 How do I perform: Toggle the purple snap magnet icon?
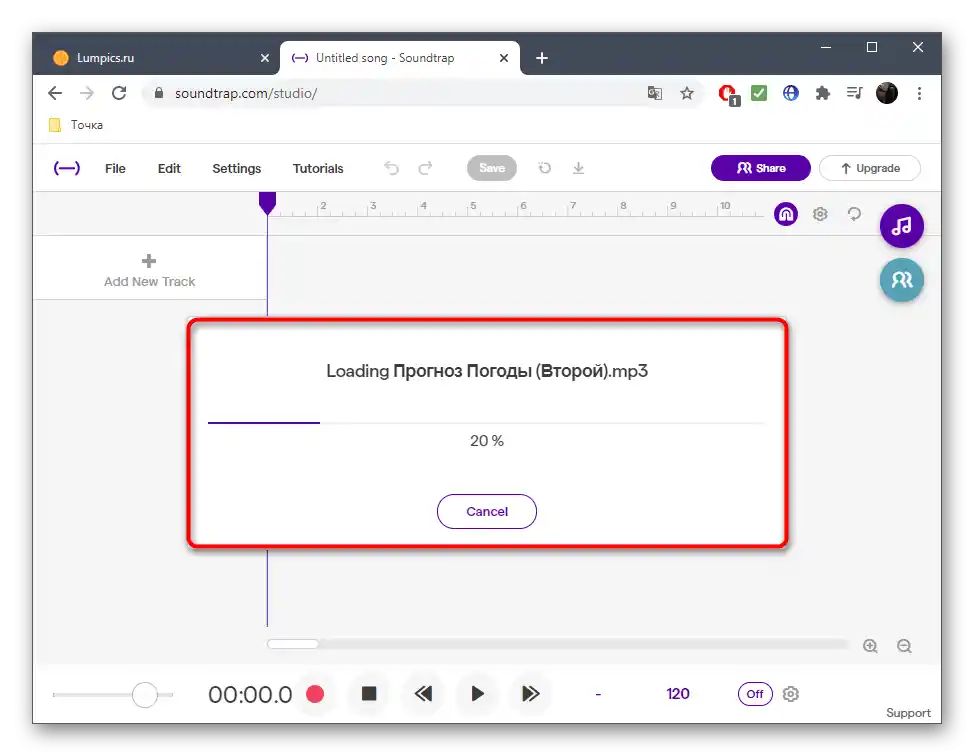[786, 214]
